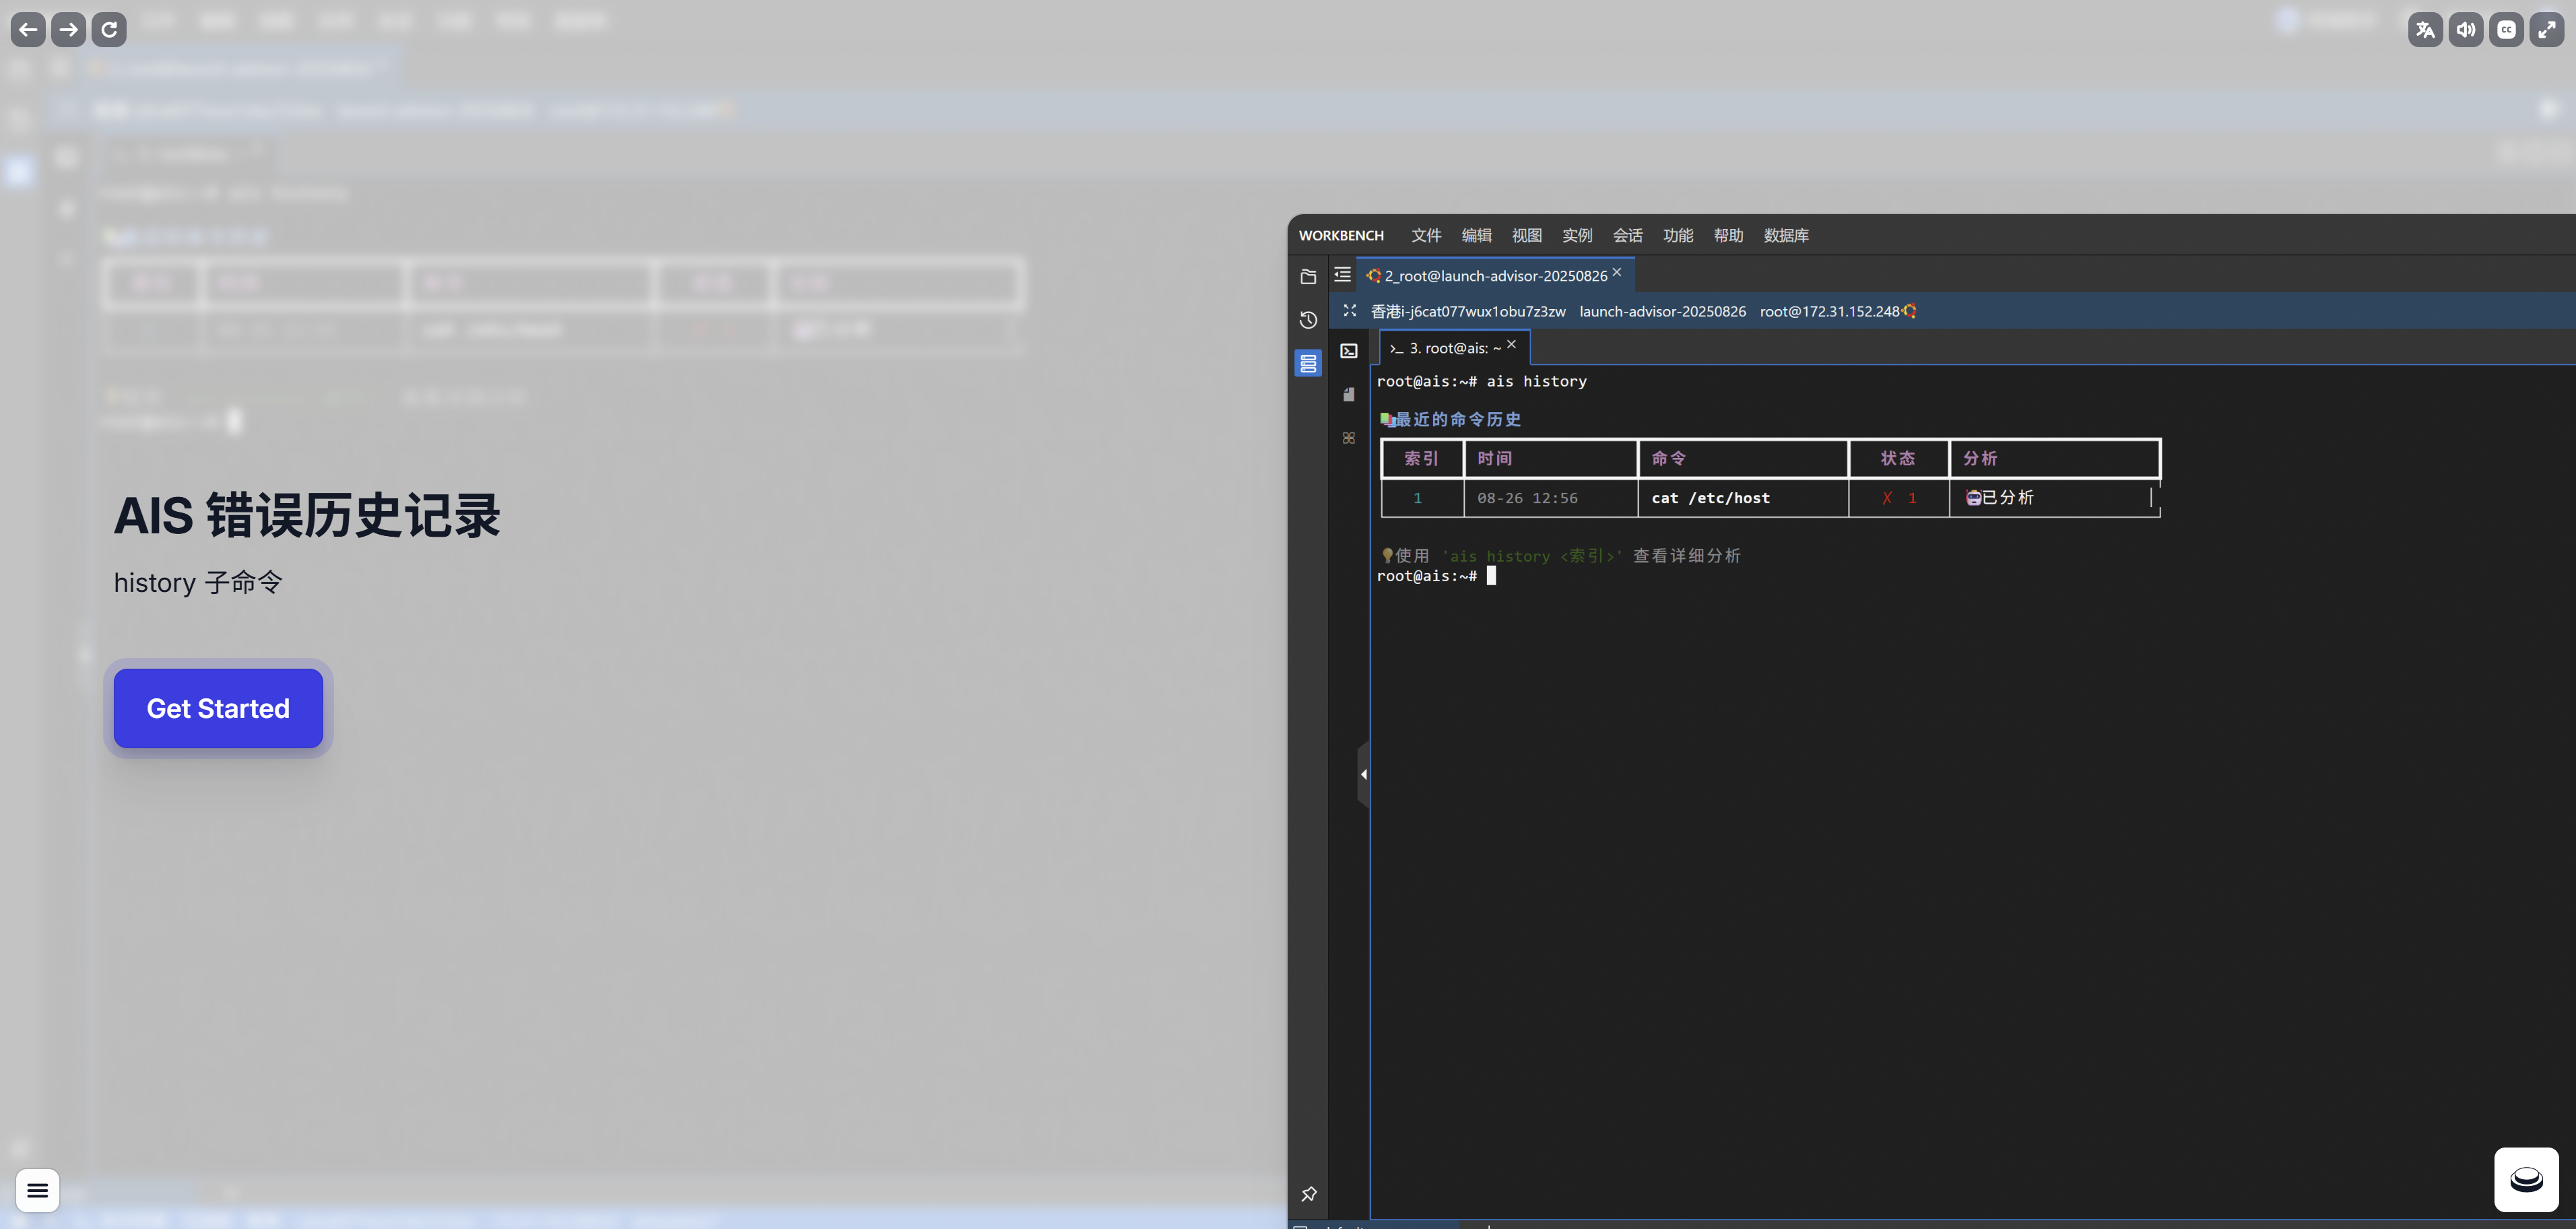
Task: Close the 2_root@launch-advisor-20250826 tab
Action: pos(1617,272)
